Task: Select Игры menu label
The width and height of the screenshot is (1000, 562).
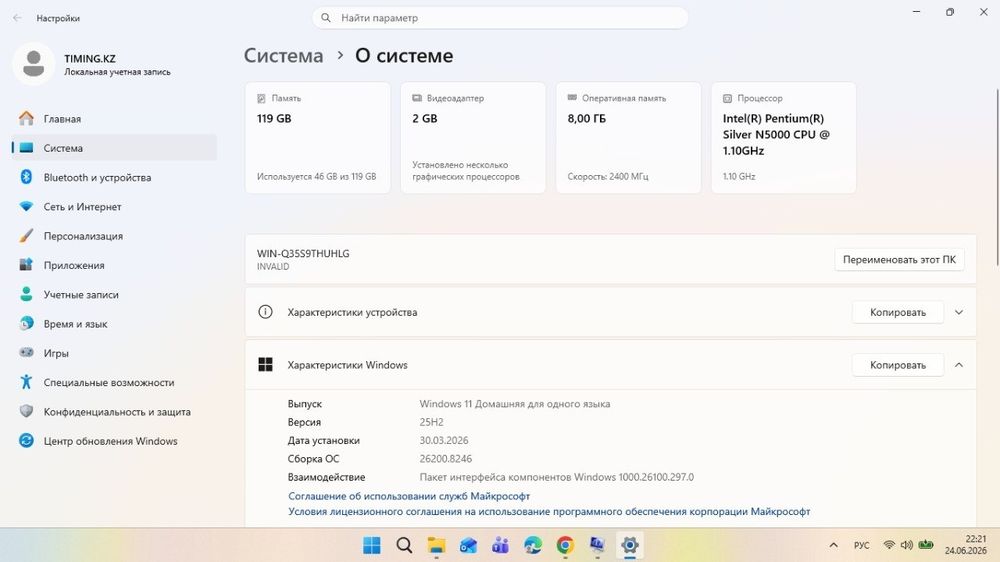Action: coord(56,353)
